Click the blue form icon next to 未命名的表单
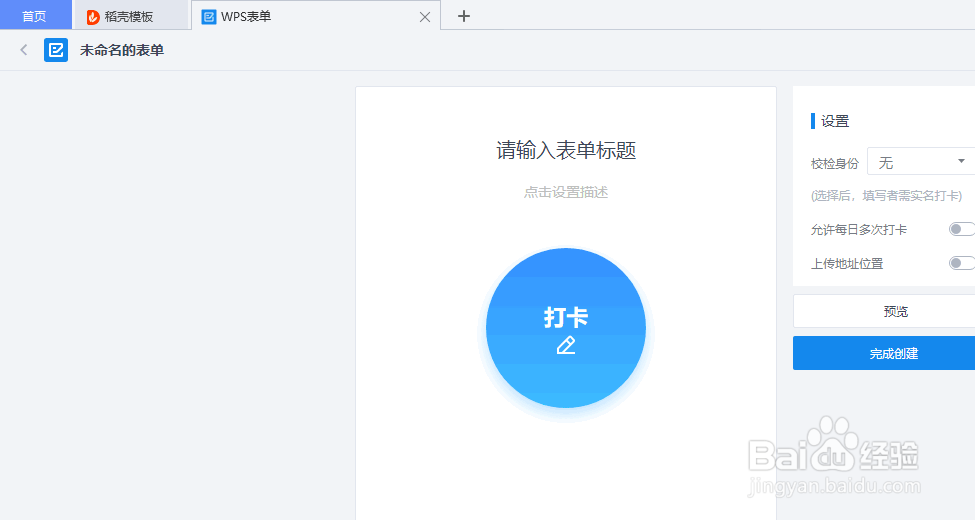 pos(56,50)
